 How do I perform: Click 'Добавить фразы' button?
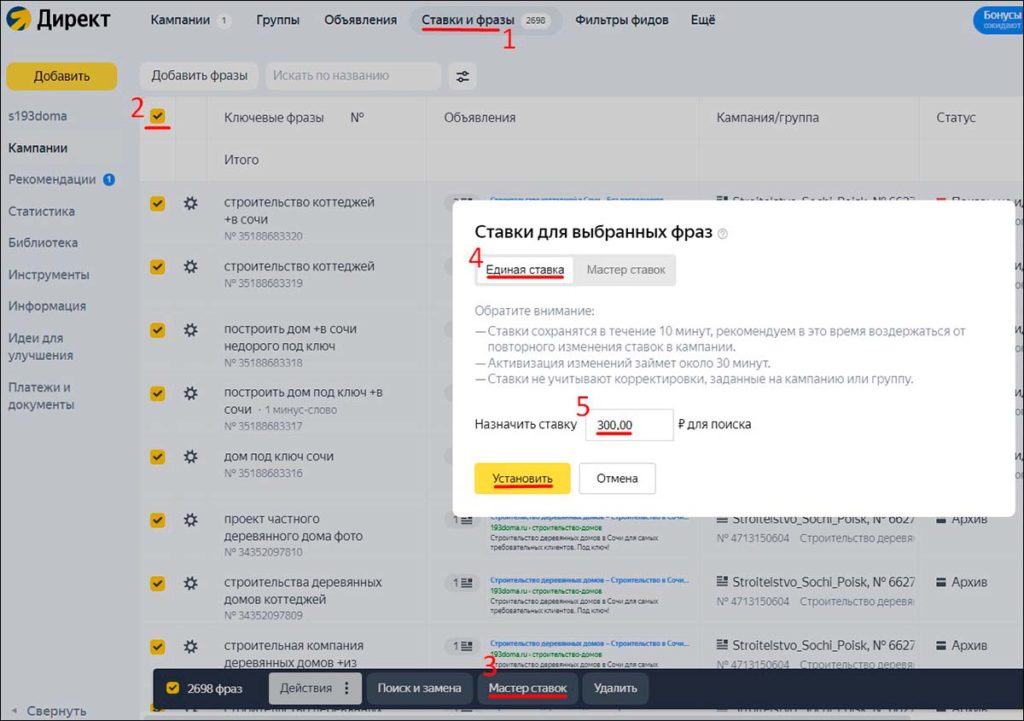(199, 76)
